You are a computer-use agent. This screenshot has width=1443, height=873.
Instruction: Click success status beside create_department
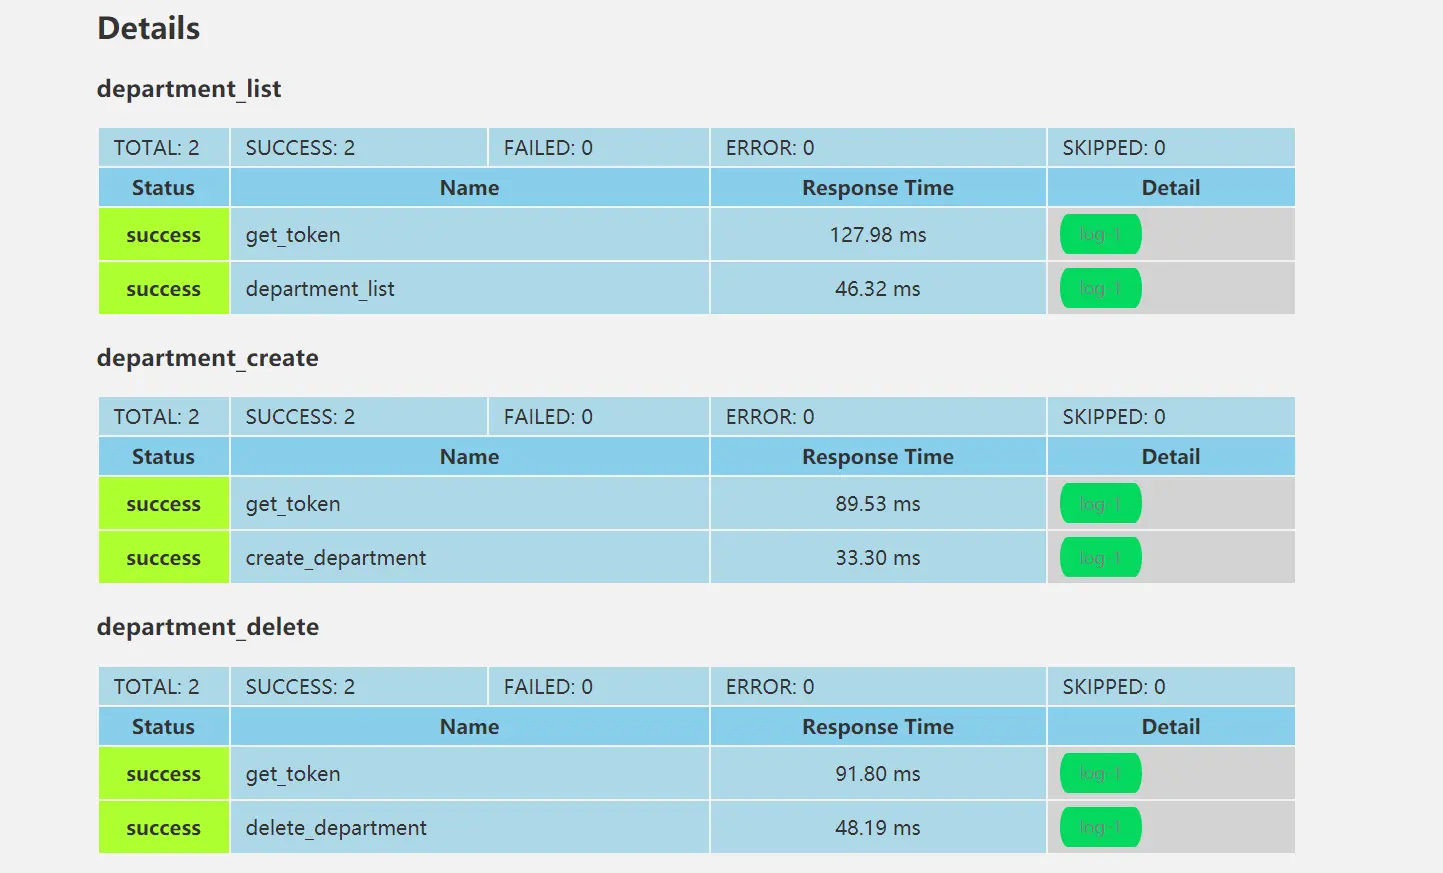pyautogui.click(x=164, y=557)
